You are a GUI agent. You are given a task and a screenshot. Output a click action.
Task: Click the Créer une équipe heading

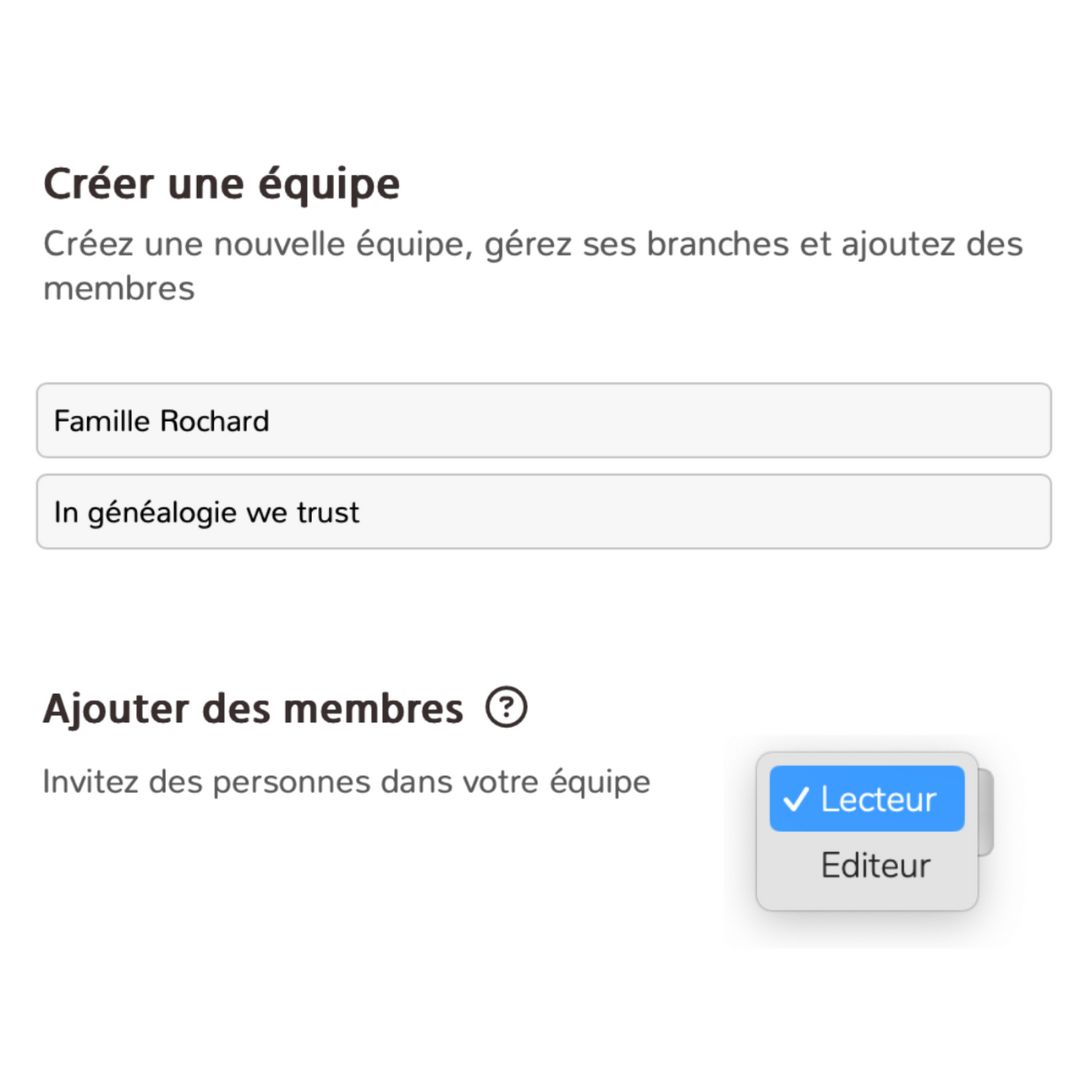click(x=221, y=183)
